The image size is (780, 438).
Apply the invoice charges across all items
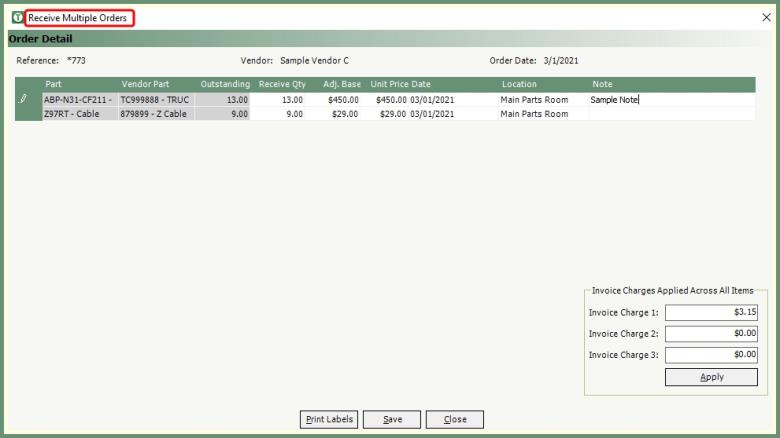[x=711, y=377]
